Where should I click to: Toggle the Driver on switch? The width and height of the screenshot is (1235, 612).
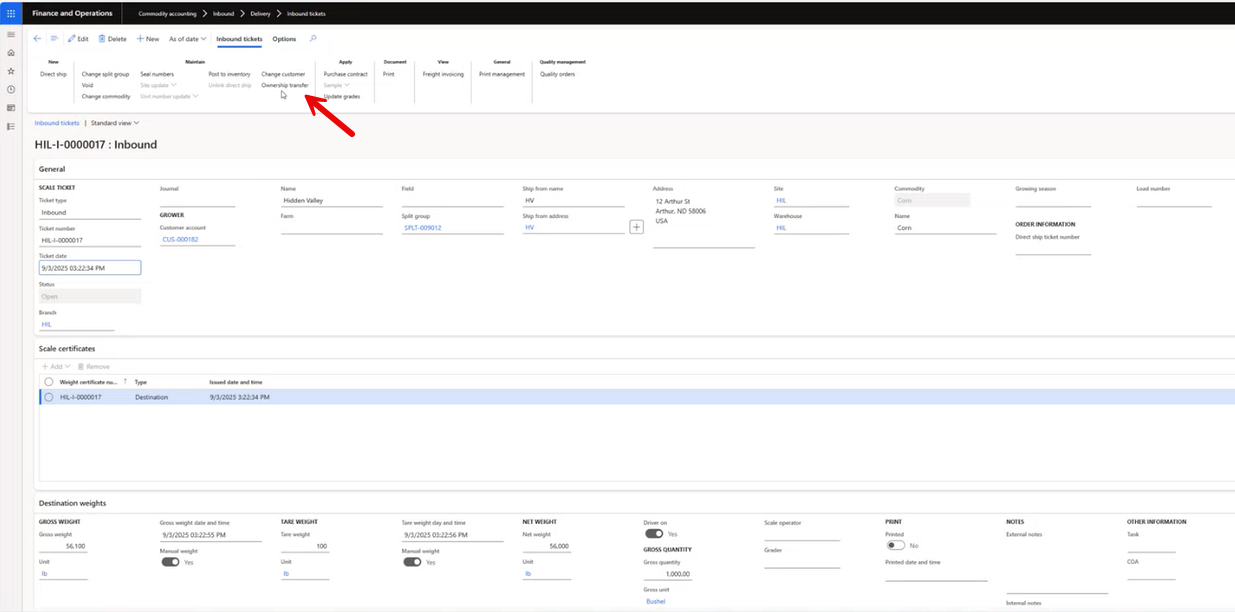click(x=654, y=534)
